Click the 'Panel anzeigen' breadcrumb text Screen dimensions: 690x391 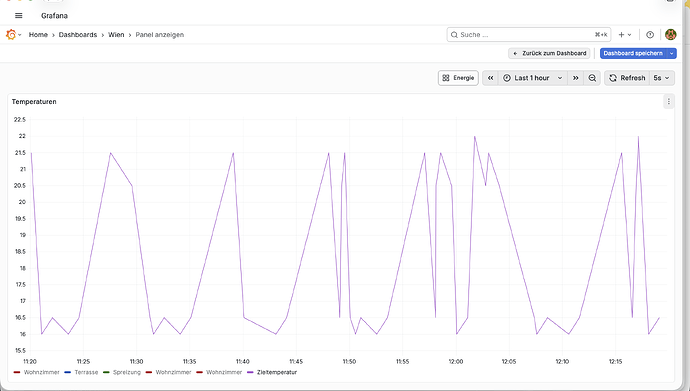160,35
